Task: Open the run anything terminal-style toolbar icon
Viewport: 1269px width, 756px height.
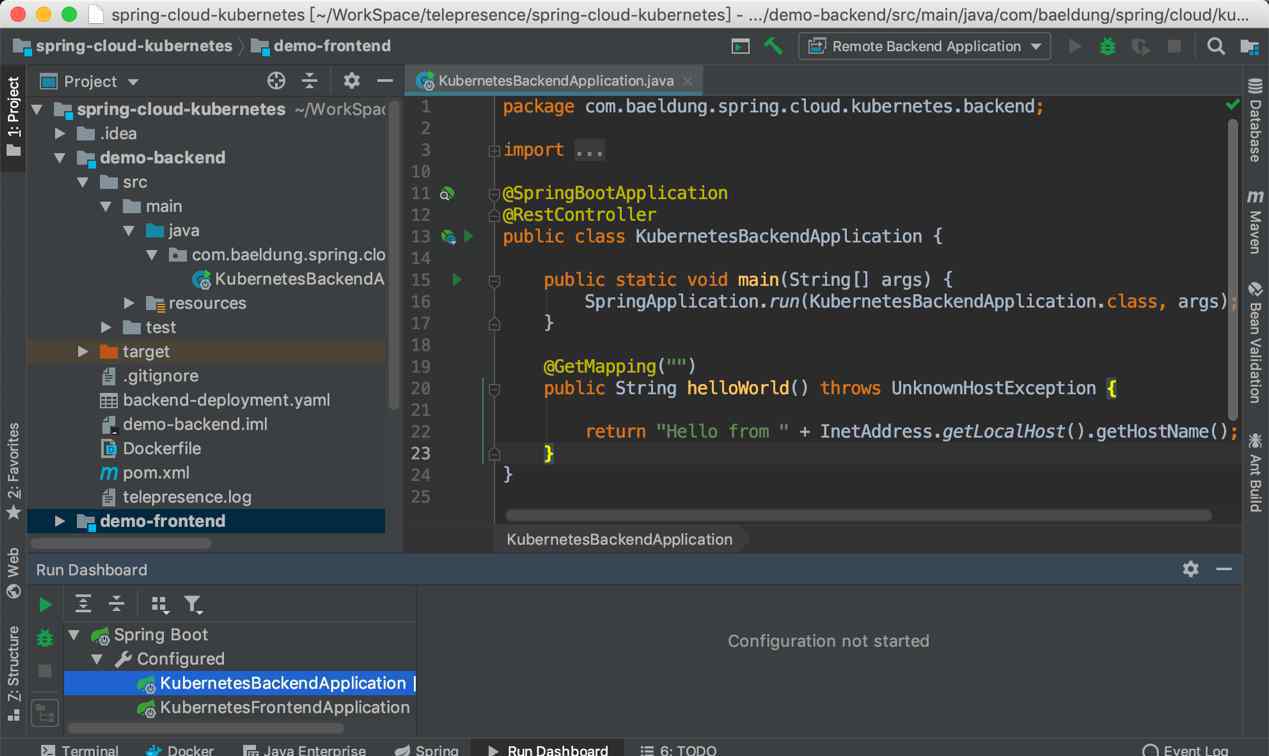Action: click(740, 46)
